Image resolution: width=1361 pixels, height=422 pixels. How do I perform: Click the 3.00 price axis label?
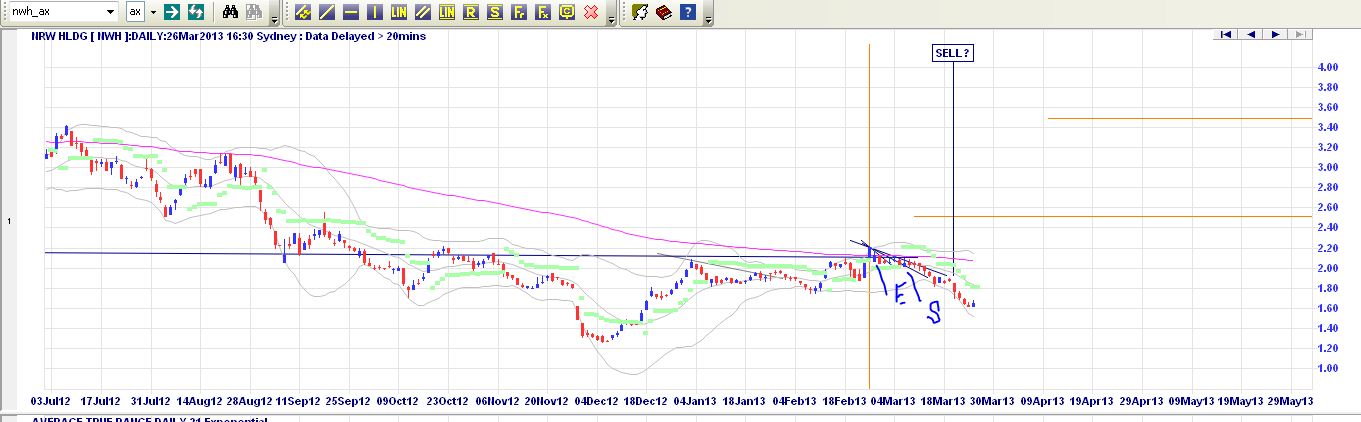click(x=1328, y=167)
